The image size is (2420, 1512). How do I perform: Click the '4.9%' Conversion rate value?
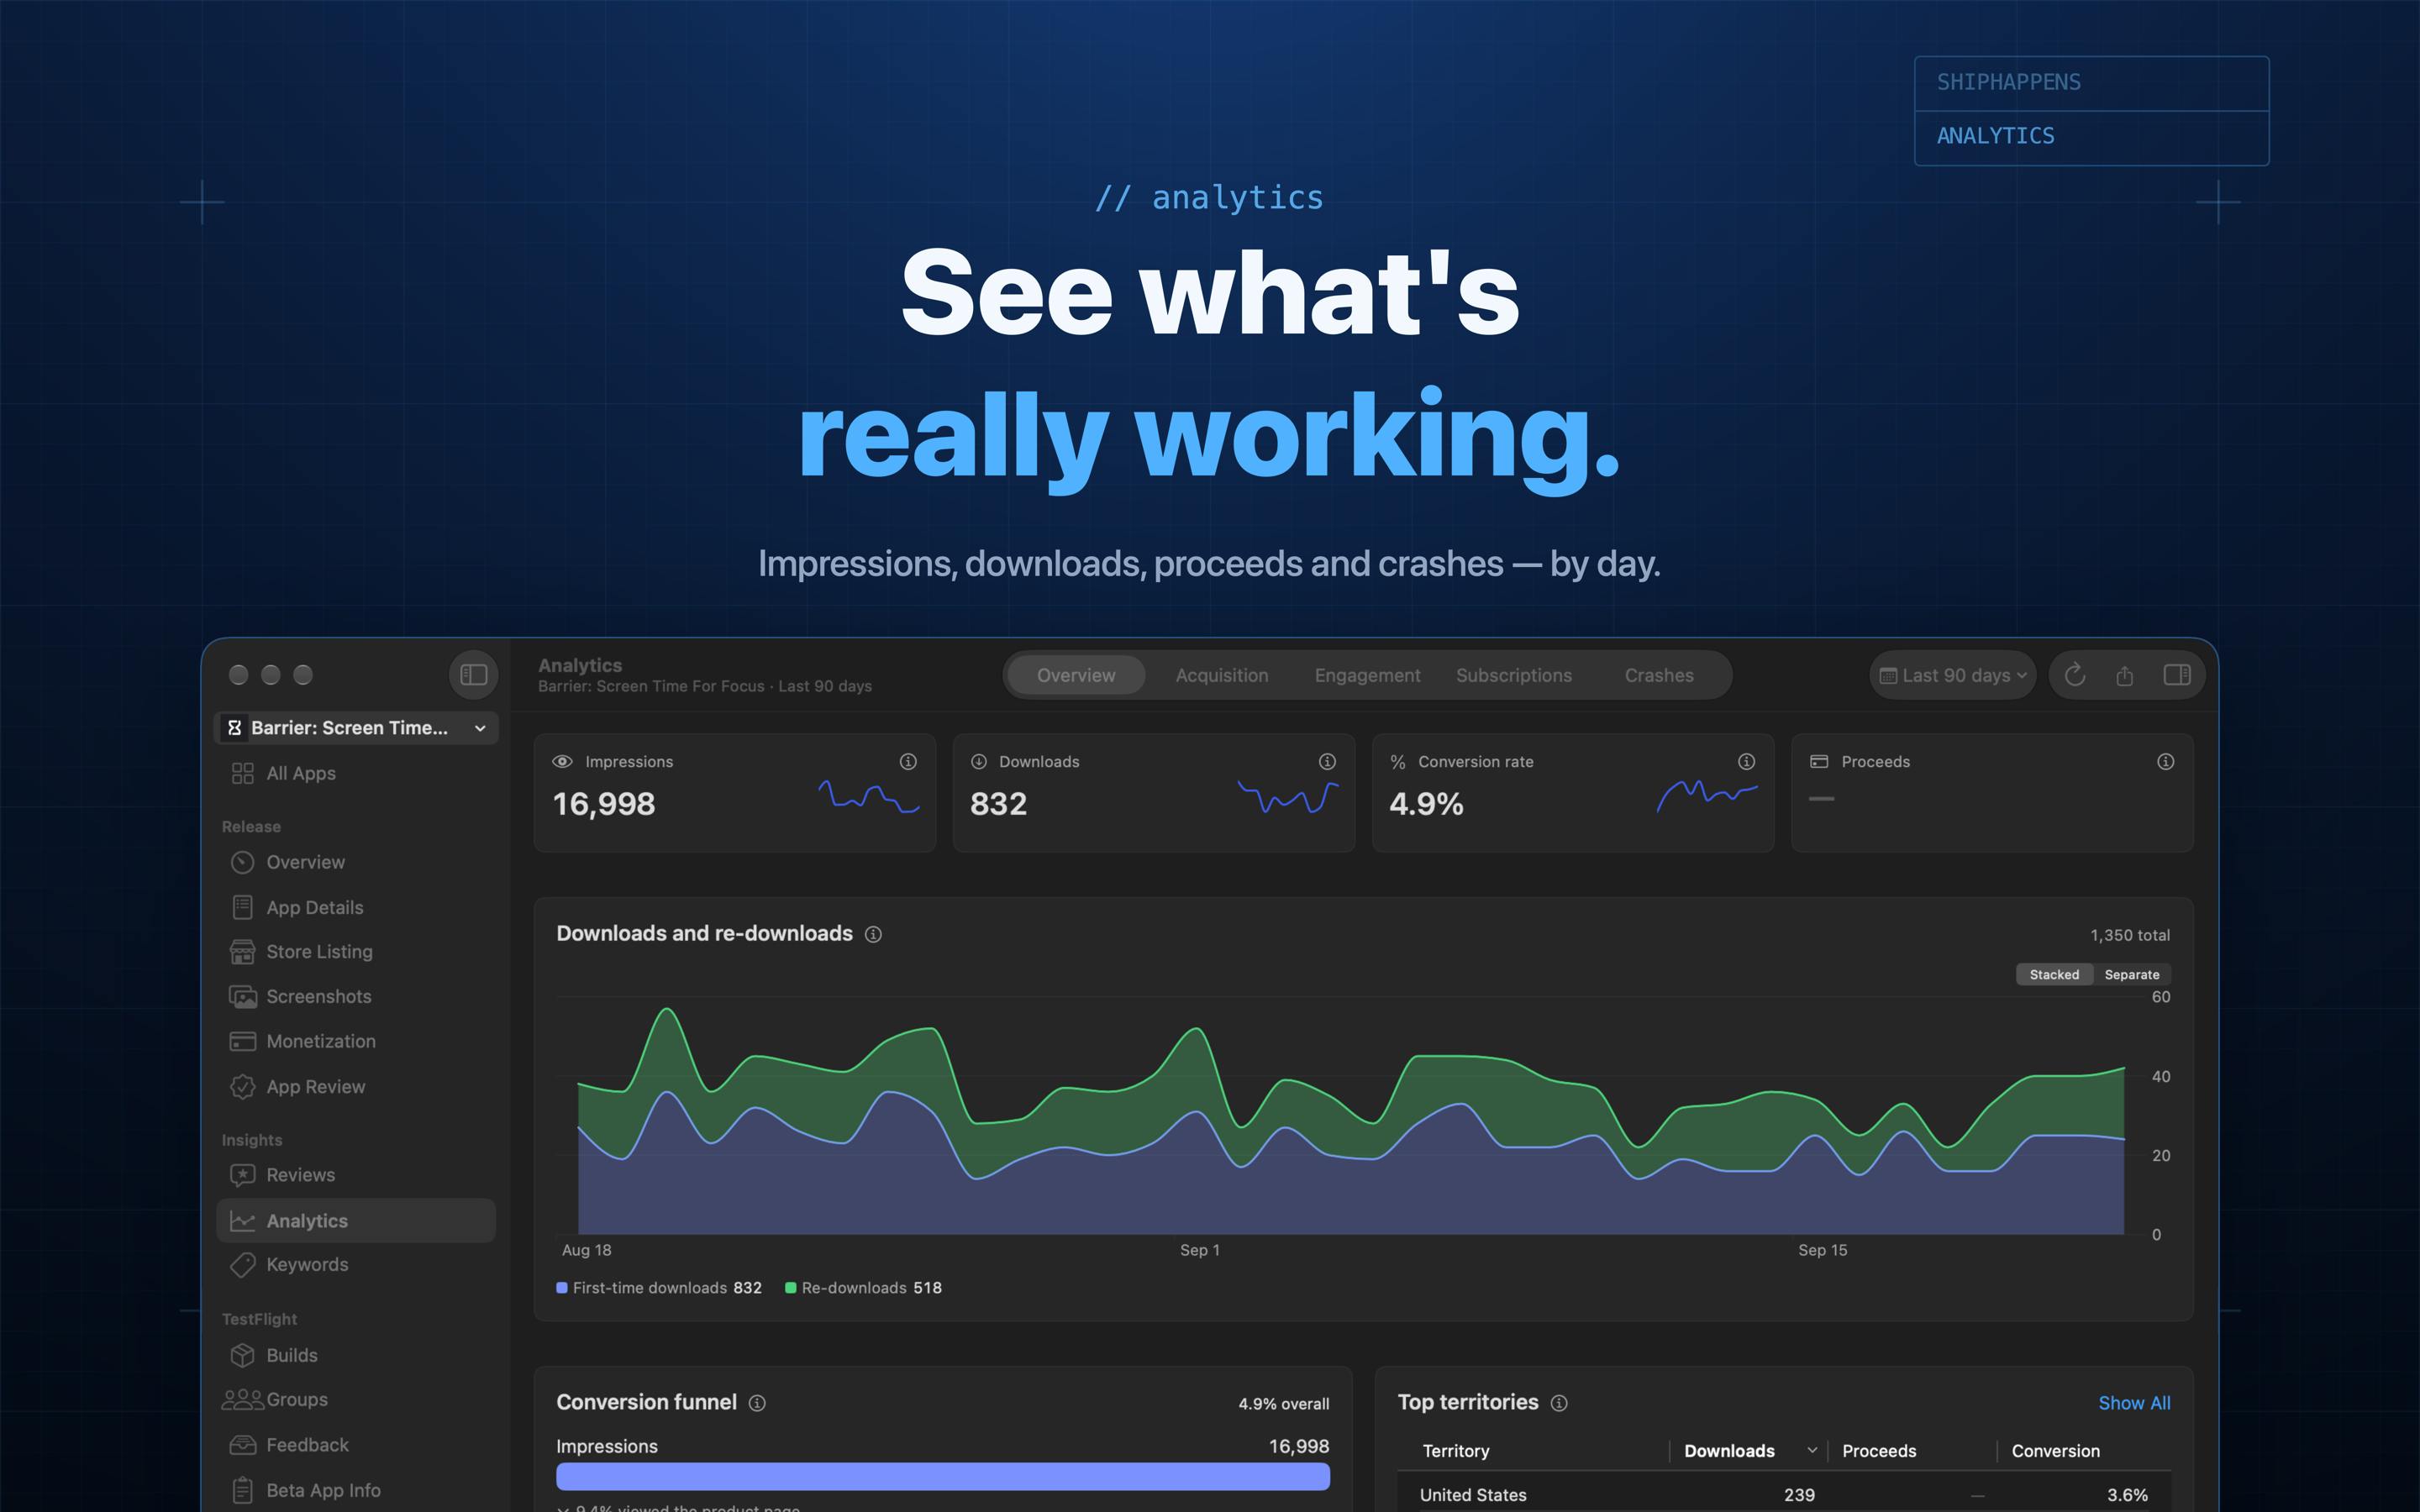[1426, 804]
